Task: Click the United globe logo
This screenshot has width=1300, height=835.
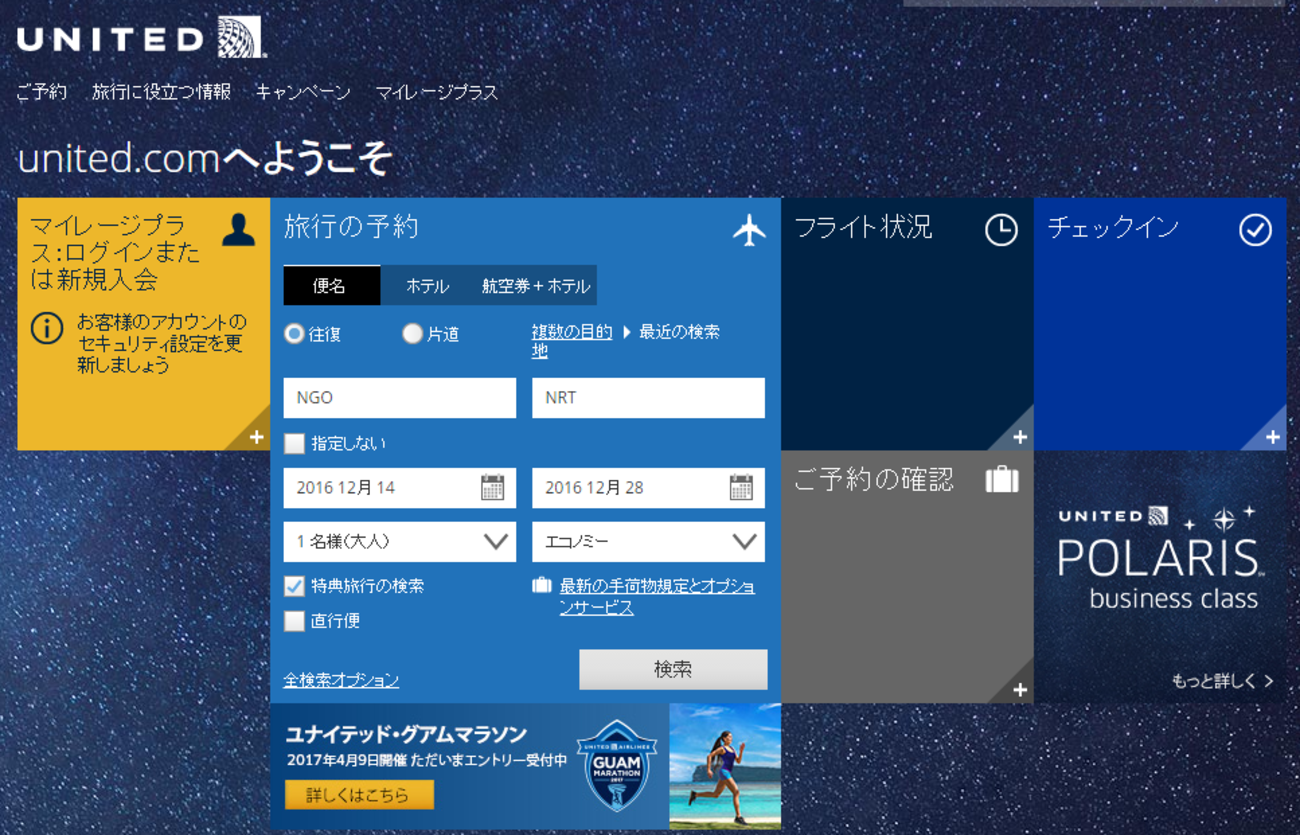Action: coord(241,37)
